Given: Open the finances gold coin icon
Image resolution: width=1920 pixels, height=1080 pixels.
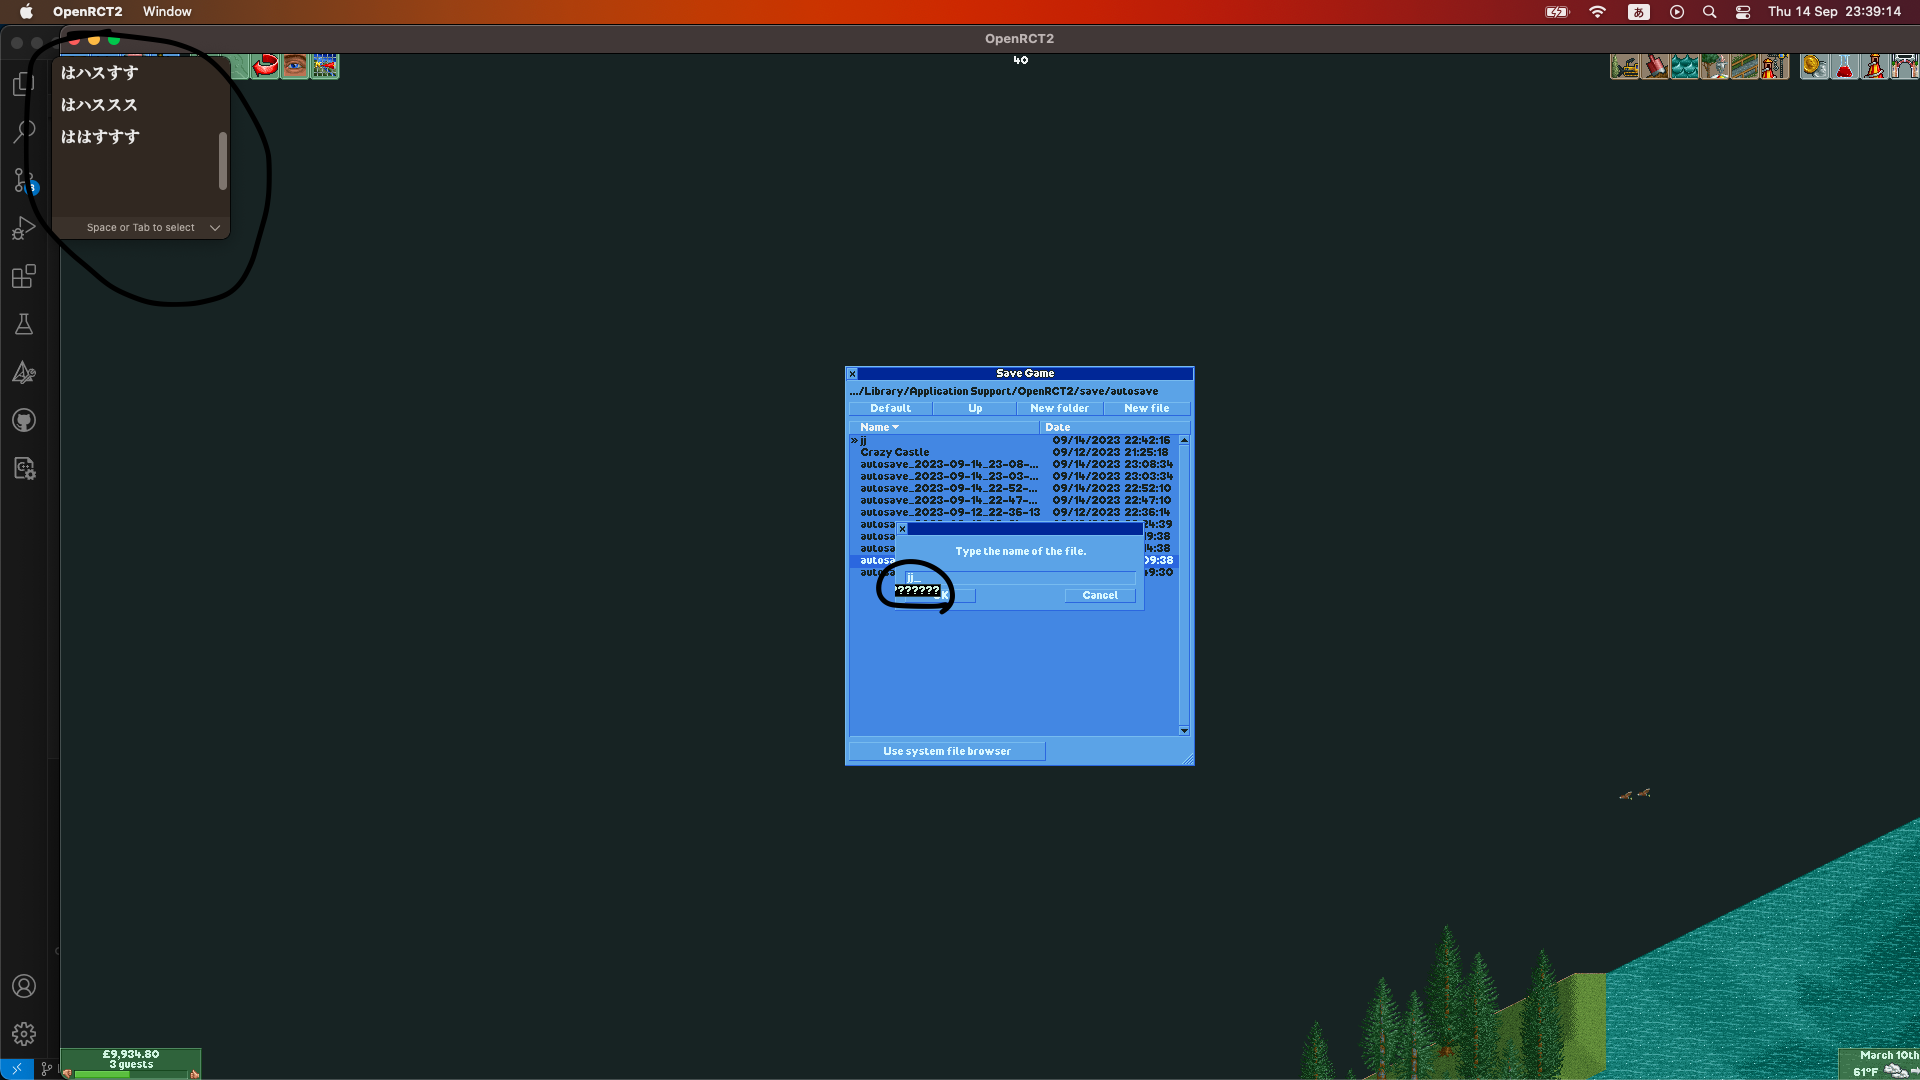Looking at the screenshot, I should (x=1815, y=67).
